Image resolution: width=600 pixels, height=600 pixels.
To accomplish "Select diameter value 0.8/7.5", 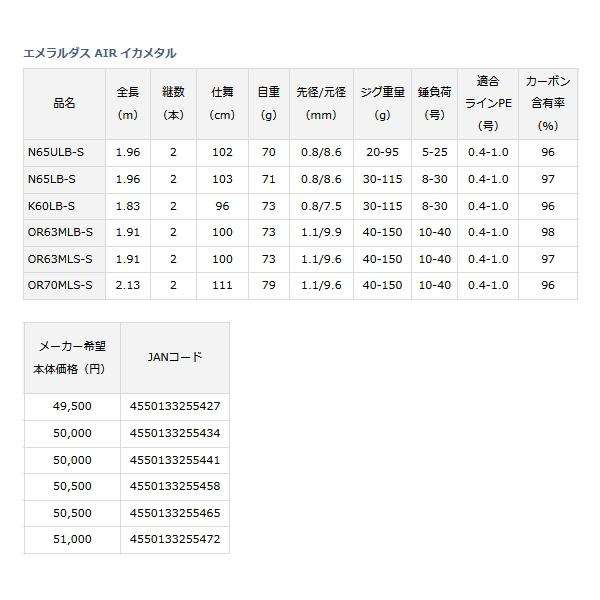I will (x=321, y=206).
